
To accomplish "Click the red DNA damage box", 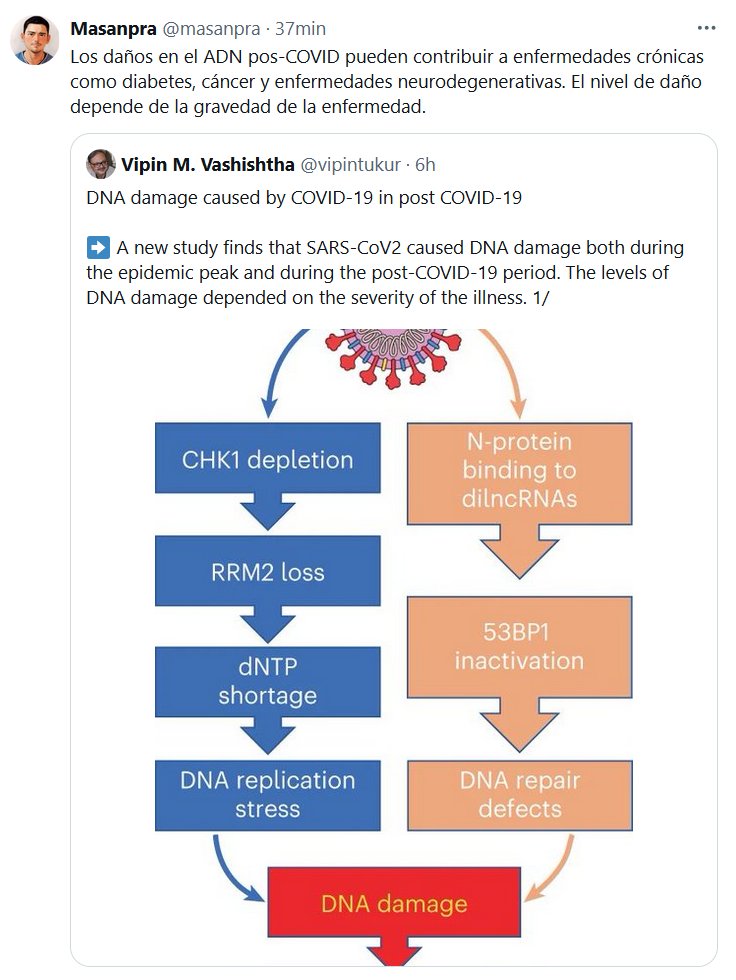I will (x=393, y=904).
